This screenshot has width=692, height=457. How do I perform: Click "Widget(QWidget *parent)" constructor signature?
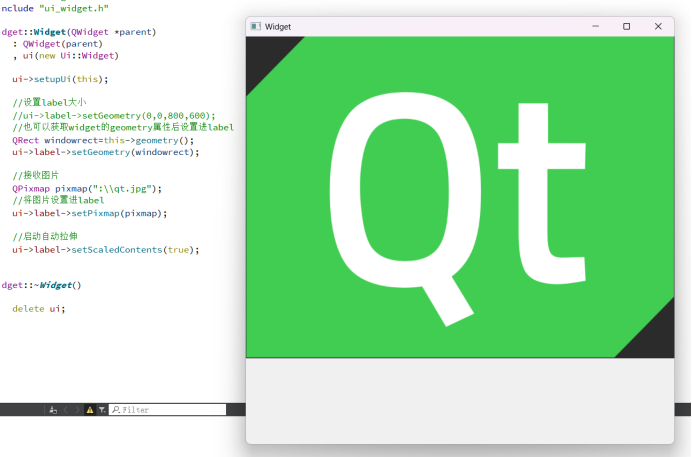(95, 32)
